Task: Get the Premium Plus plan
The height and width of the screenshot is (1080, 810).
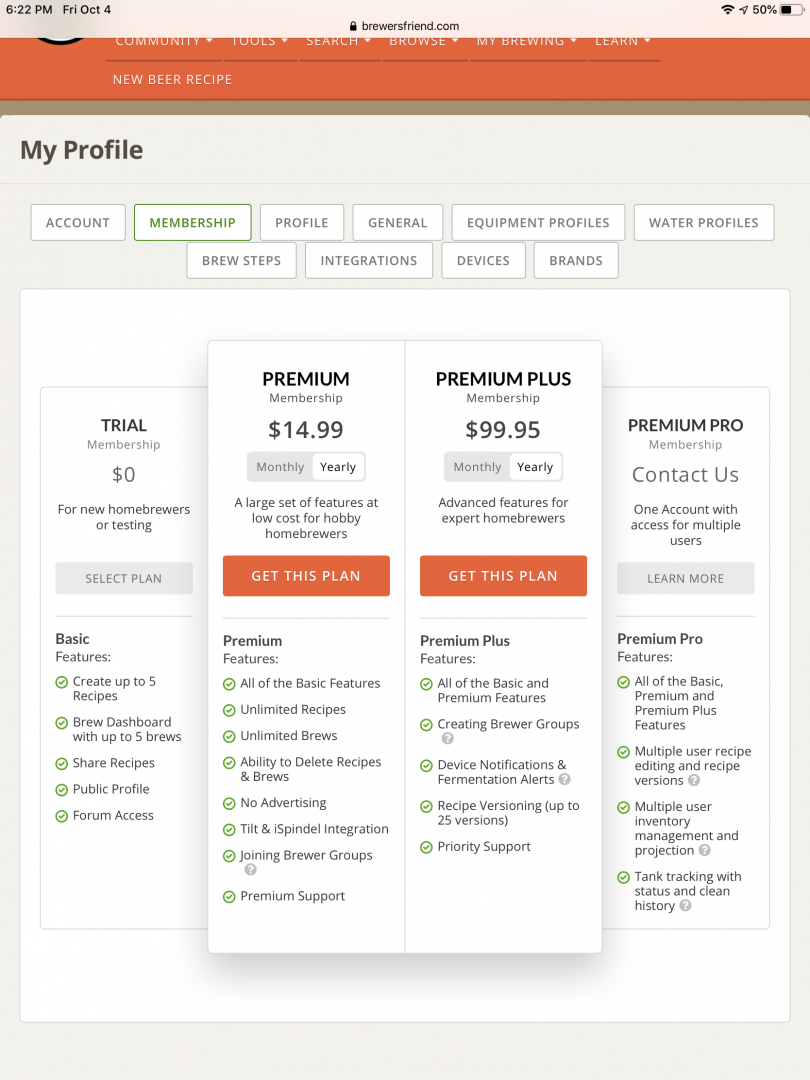Action: (x=503, y=576)
